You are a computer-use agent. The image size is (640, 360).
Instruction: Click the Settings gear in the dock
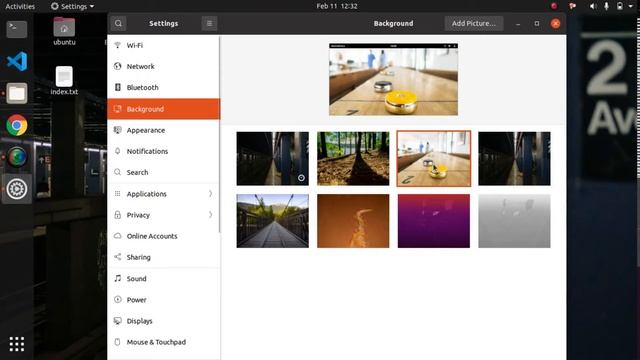(17, 189)
